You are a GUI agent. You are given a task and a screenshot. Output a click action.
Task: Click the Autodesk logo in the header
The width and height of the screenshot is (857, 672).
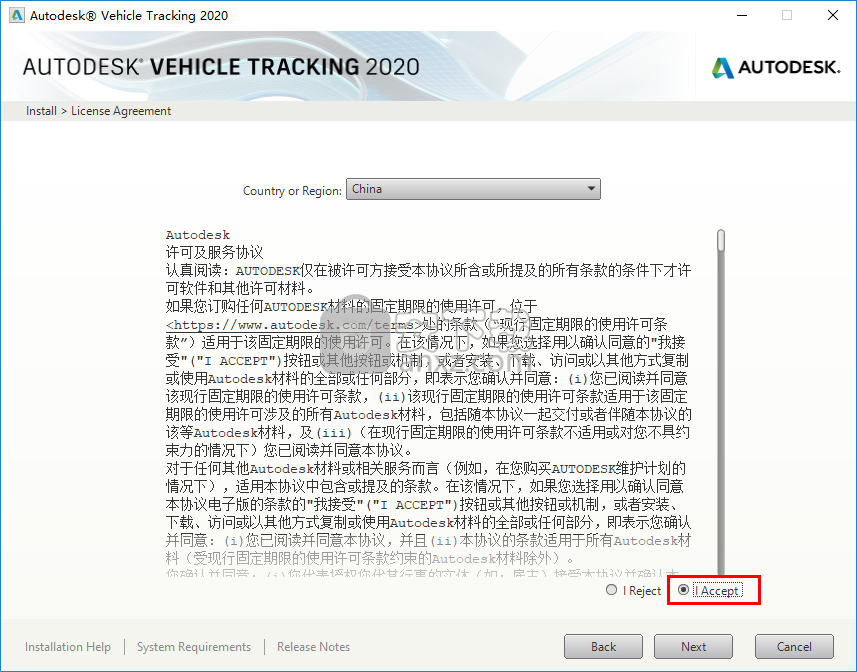tap(776, 68)
